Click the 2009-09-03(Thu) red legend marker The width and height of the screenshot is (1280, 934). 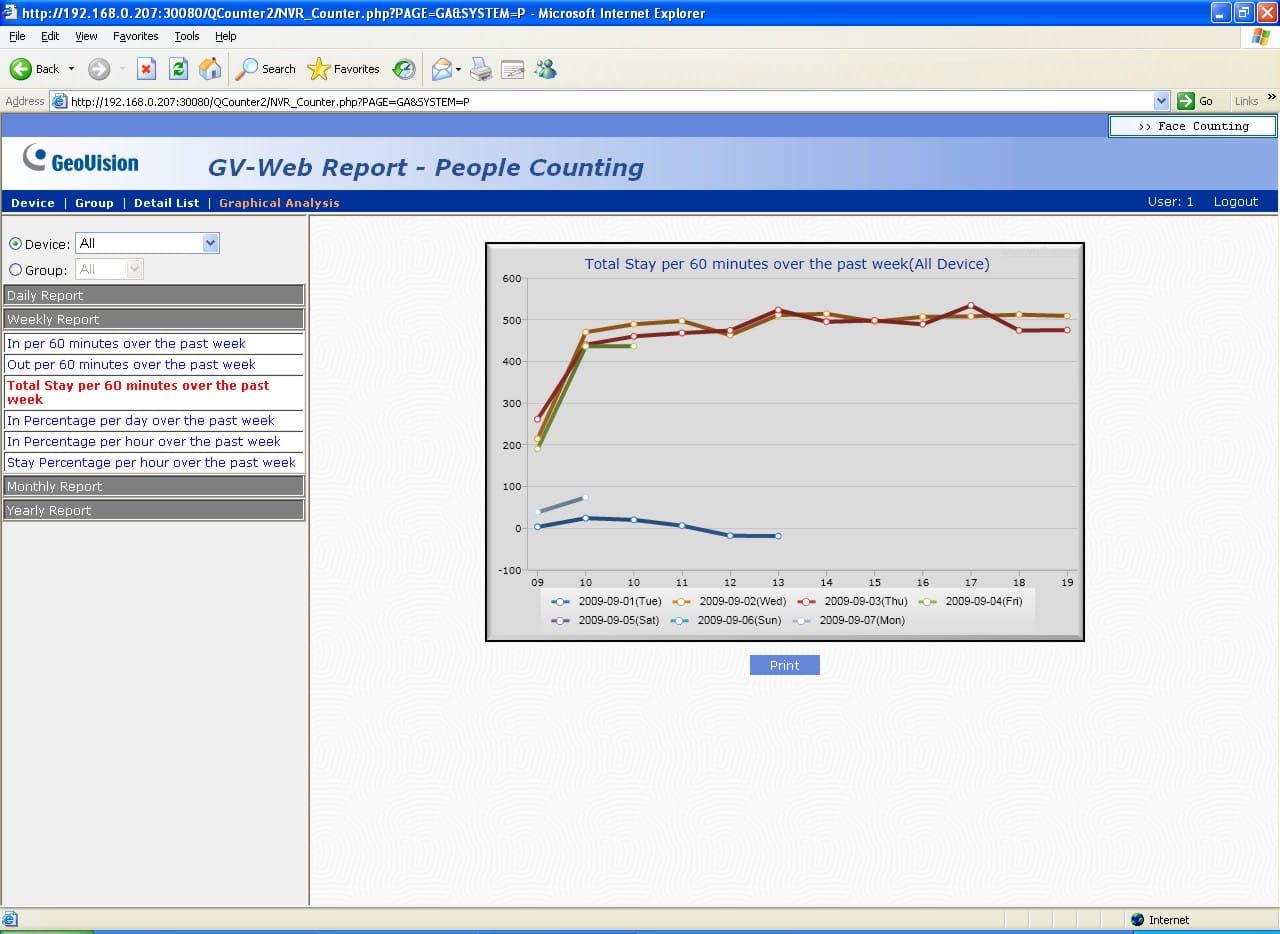pos(806,602)
